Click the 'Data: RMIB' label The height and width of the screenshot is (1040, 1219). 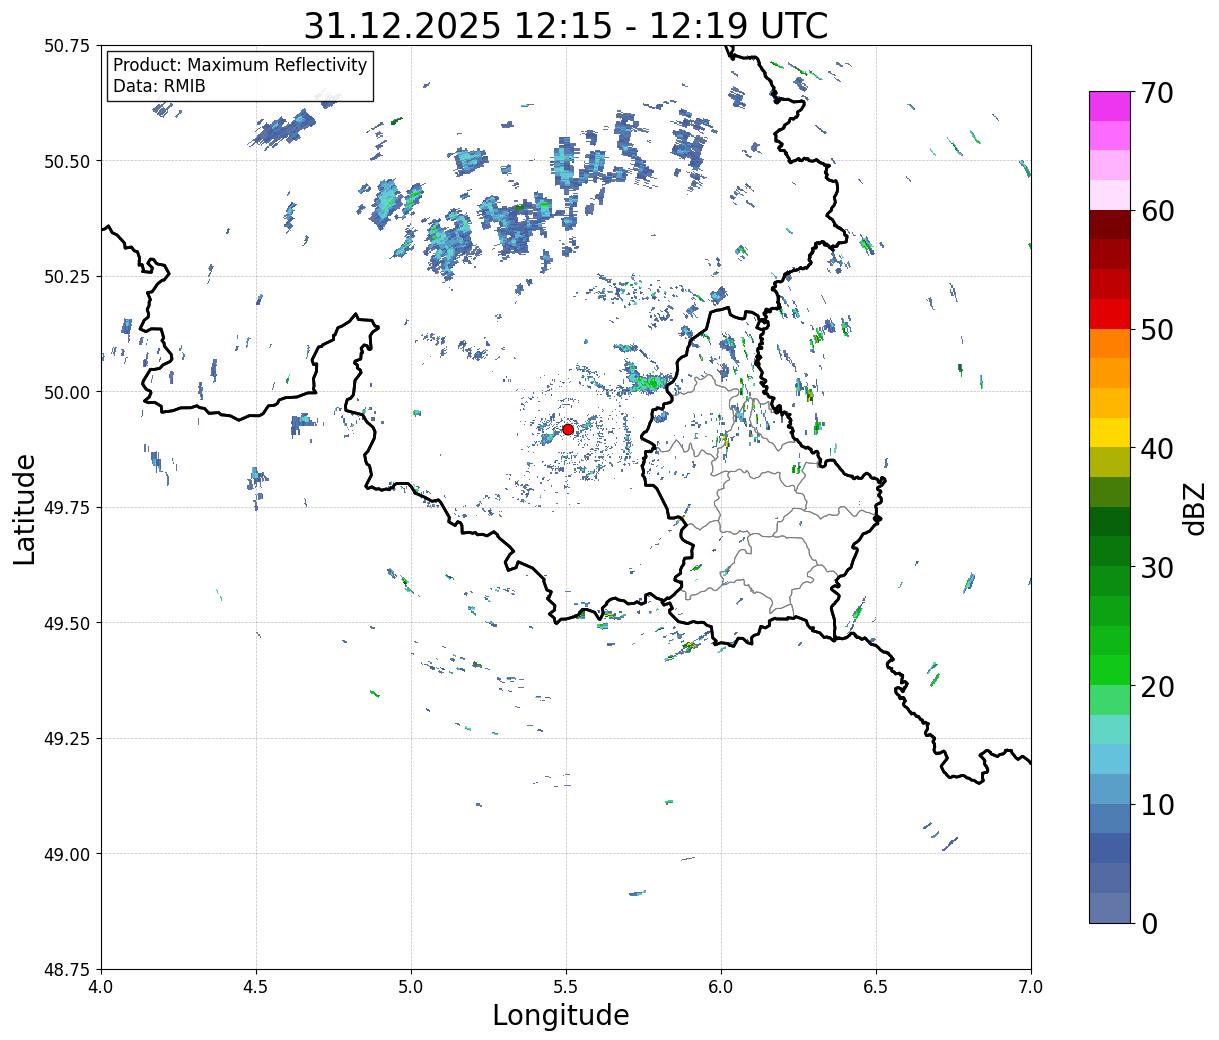point(159,86)
